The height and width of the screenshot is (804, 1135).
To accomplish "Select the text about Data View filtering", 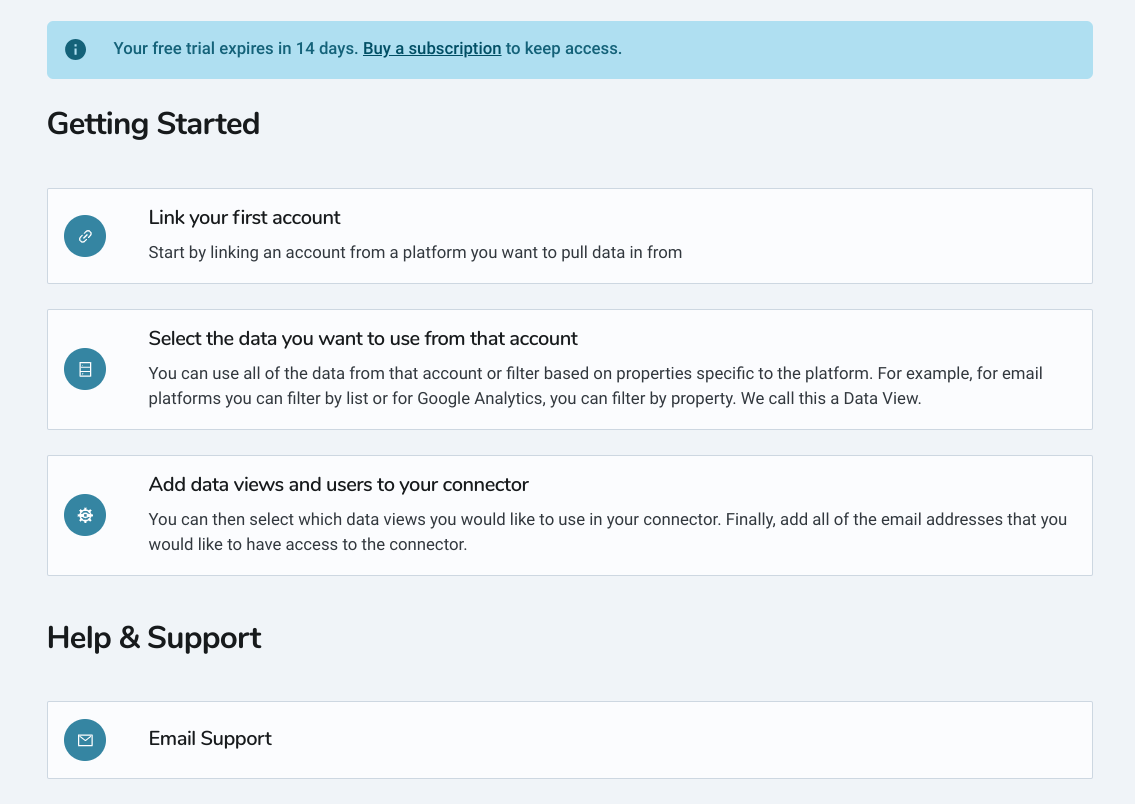I will tap(595, 386).
